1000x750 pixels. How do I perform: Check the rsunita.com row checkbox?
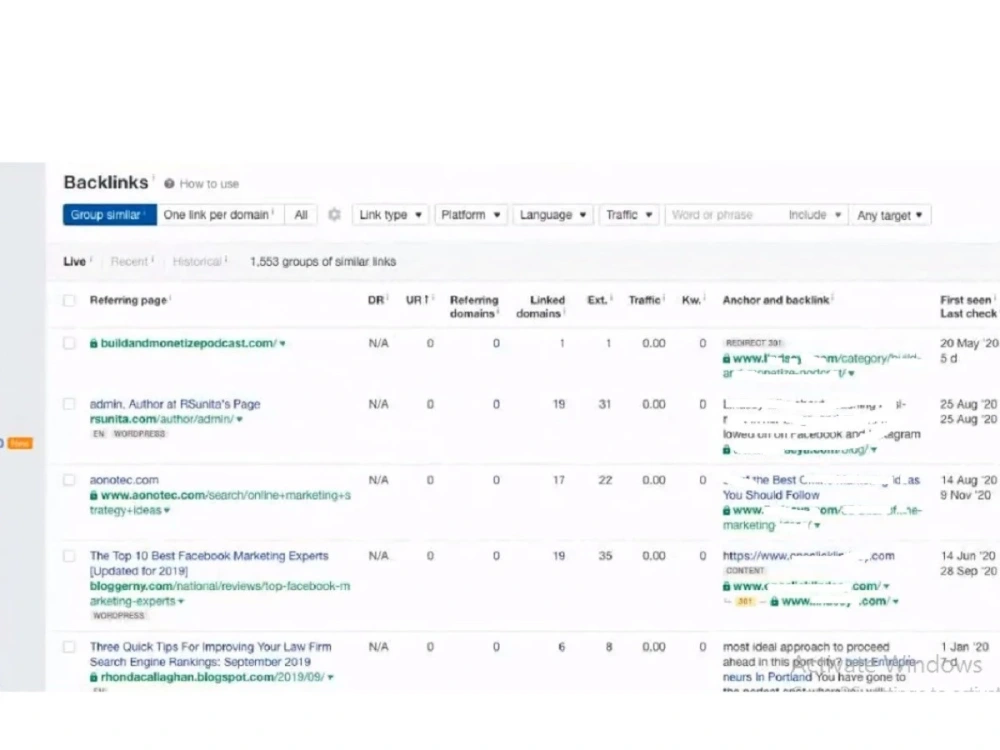(x=69, y=404)
